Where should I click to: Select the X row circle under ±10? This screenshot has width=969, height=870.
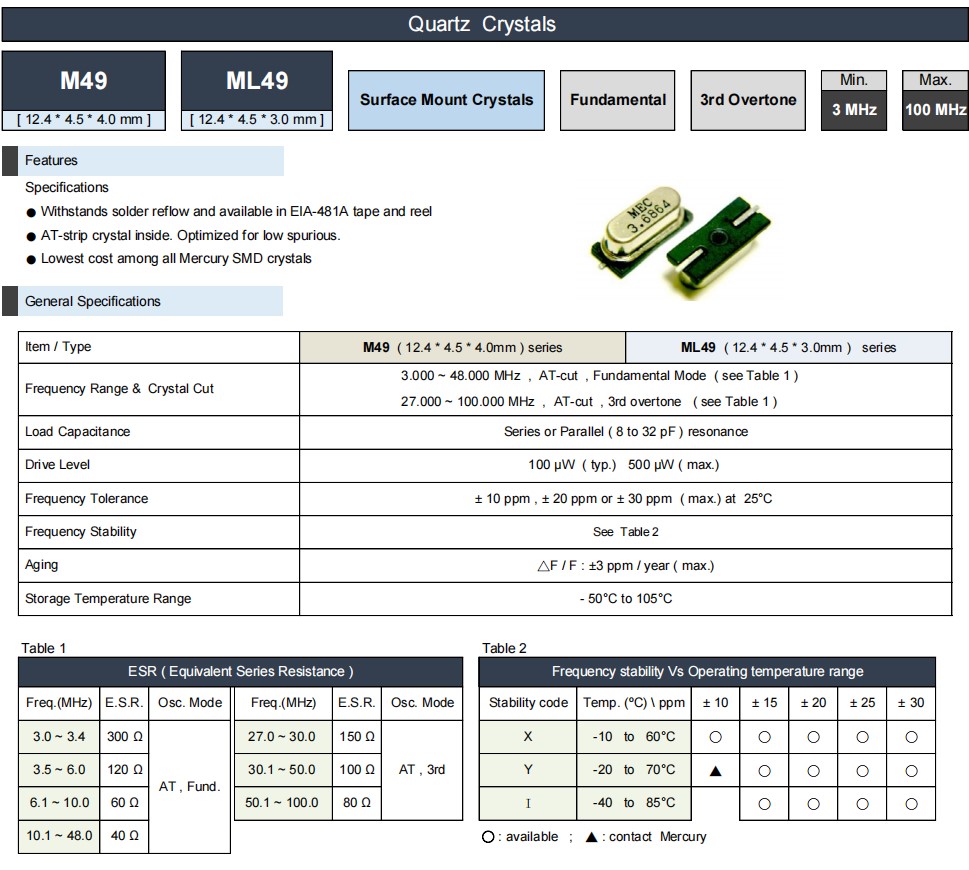click(715, 737)
